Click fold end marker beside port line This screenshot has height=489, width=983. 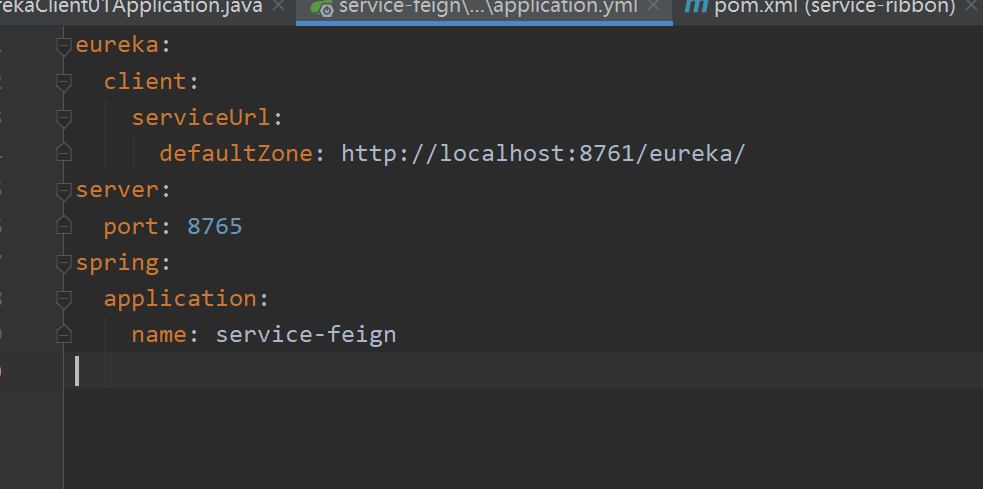point(65,226)
